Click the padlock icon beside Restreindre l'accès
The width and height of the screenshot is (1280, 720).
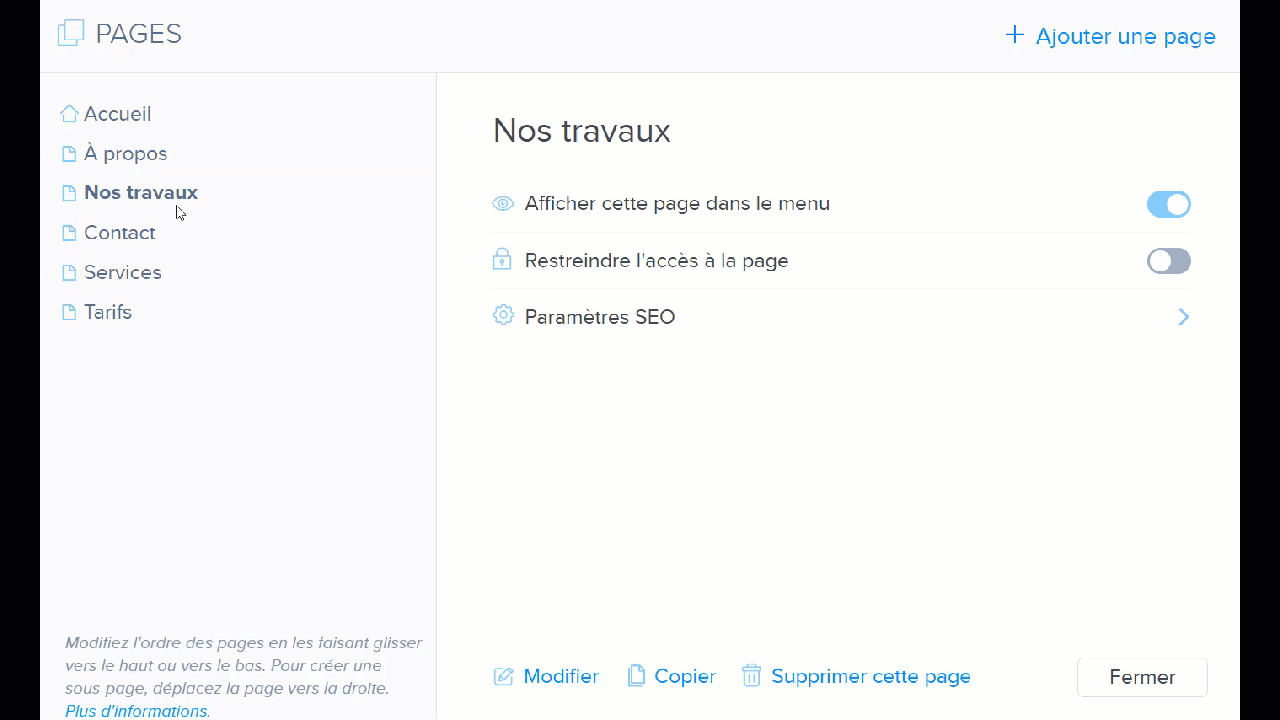502,260
